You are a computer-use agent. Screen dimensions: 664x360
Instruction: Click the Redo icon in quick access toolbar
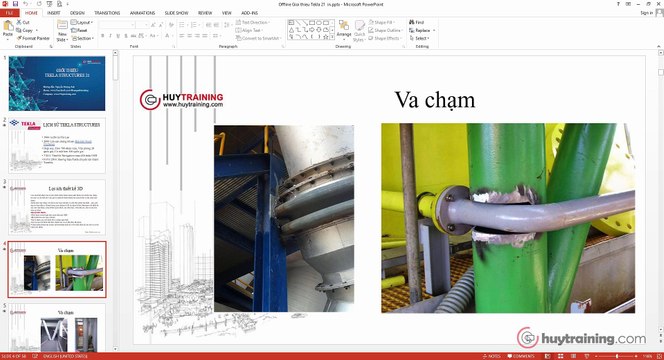39,4
